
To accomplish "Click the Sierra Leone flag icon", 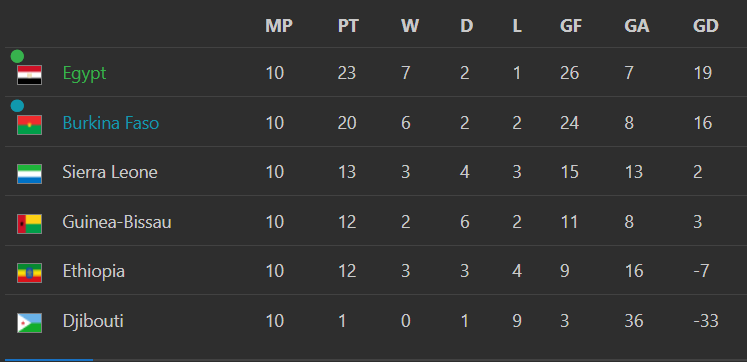I will (x=30, y=174).
